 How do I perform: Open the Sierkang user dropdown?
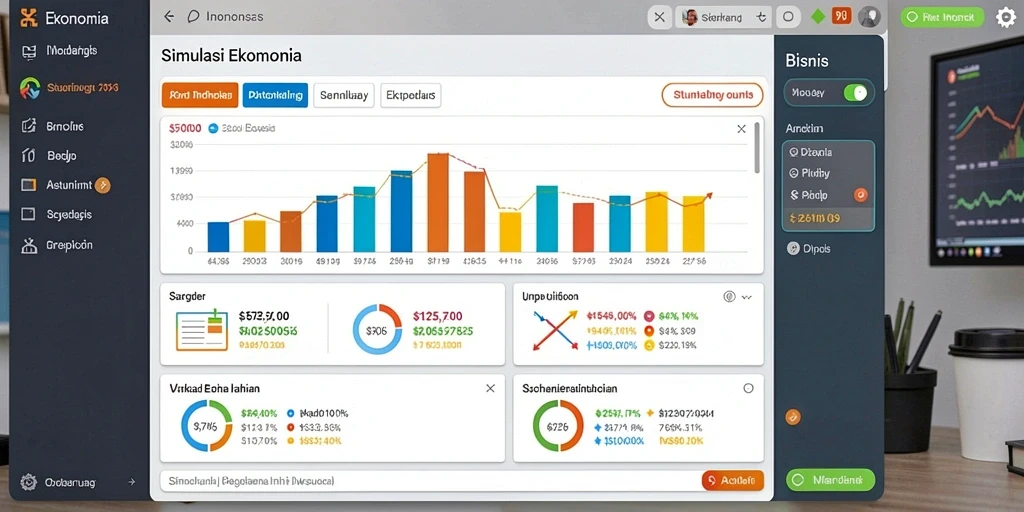[x=724, y=18]
